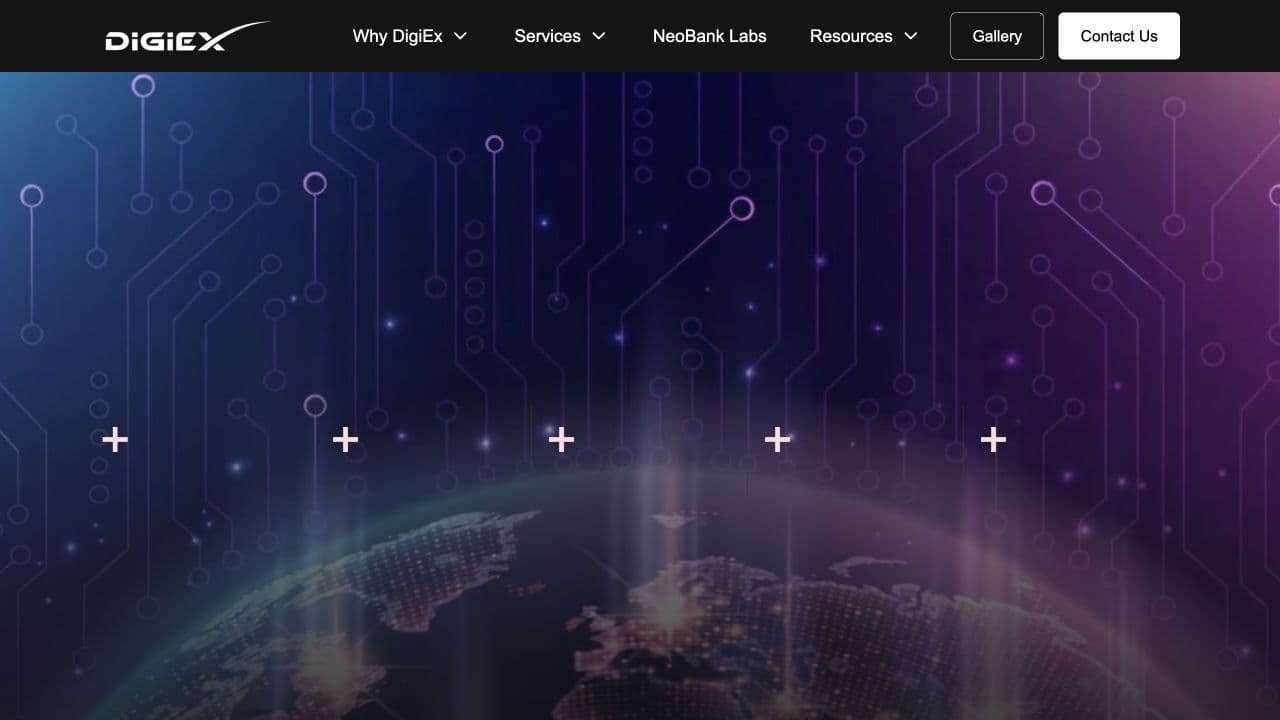Click the DigiEx logo
The height and width of the screenshot is (720, 1280).
coord(187,37)
